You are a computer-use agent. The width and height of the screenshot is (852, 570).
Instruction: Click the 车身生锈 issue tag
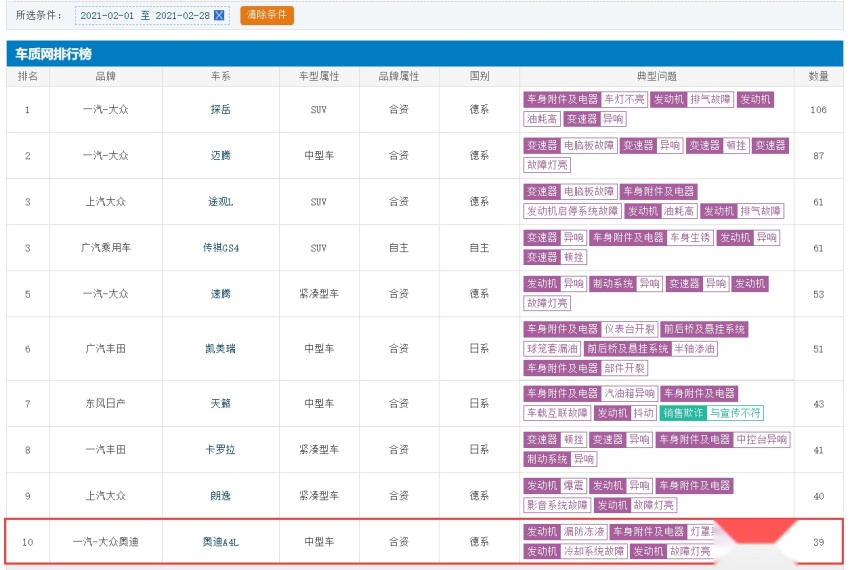coord(690,238)
